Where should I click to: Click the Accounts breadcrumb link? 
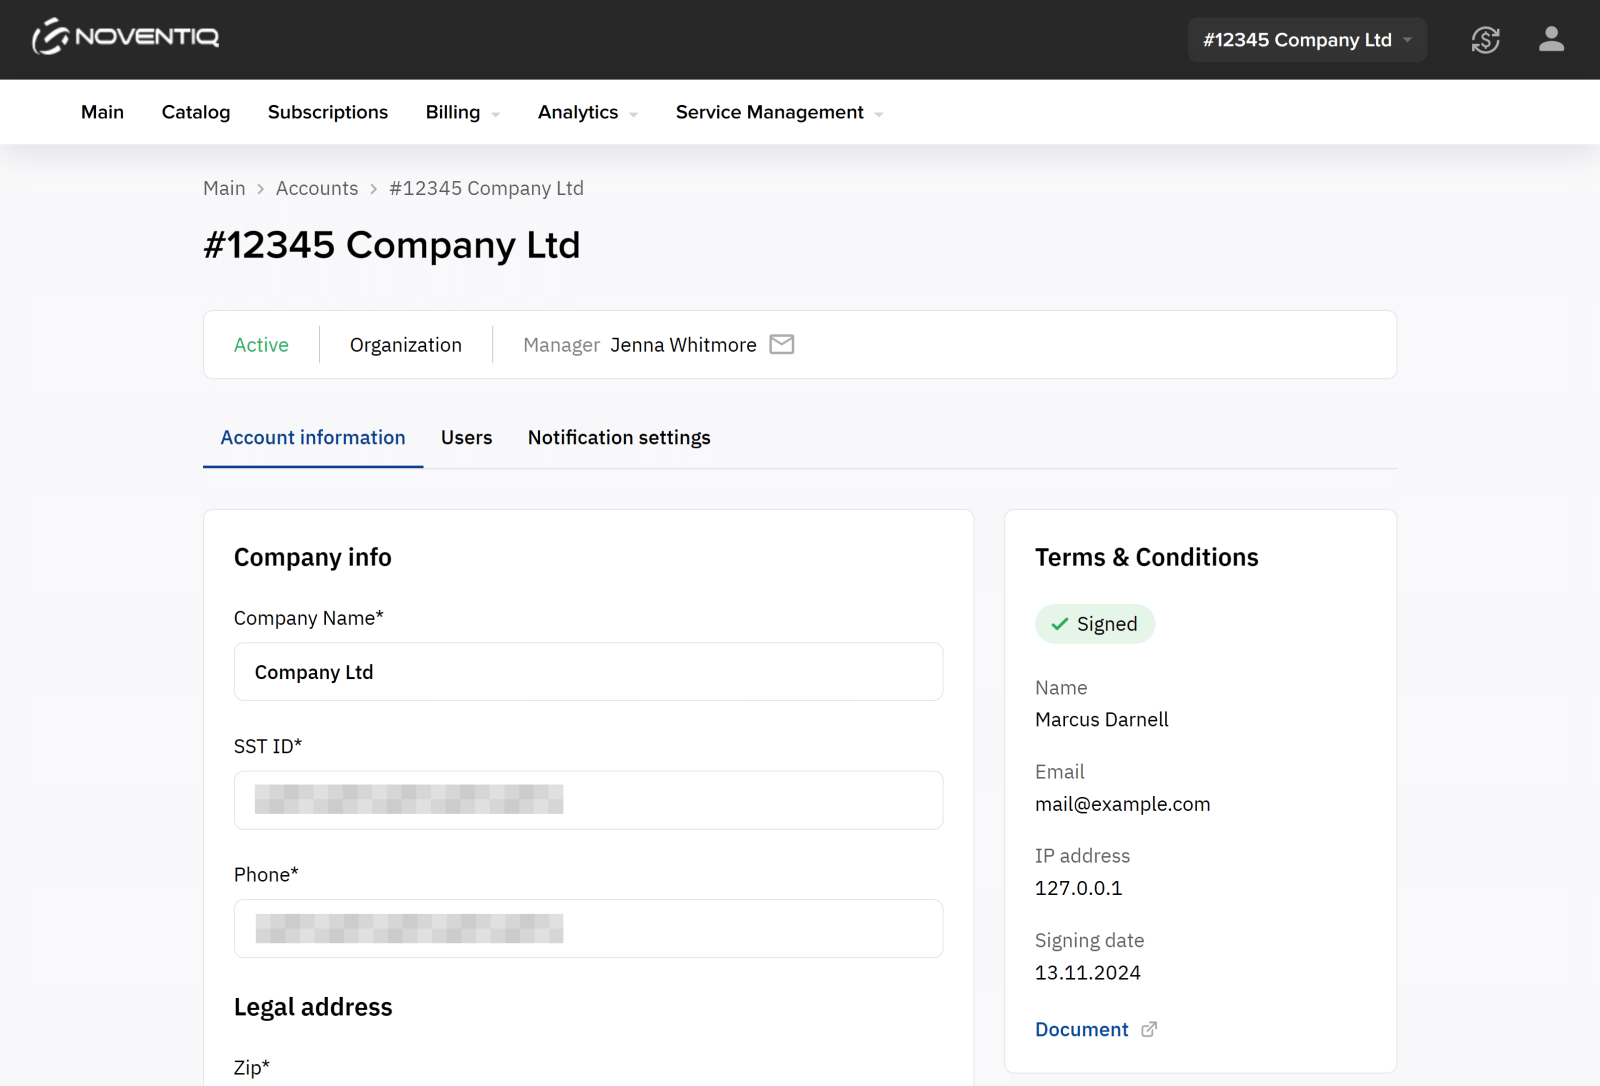pos(317,189)
